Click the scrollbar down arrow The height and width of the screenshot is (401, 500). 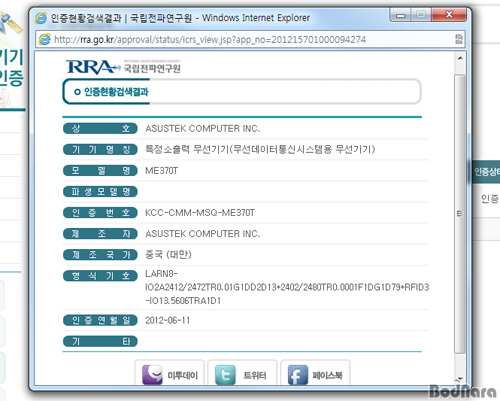tap(460, 379)
